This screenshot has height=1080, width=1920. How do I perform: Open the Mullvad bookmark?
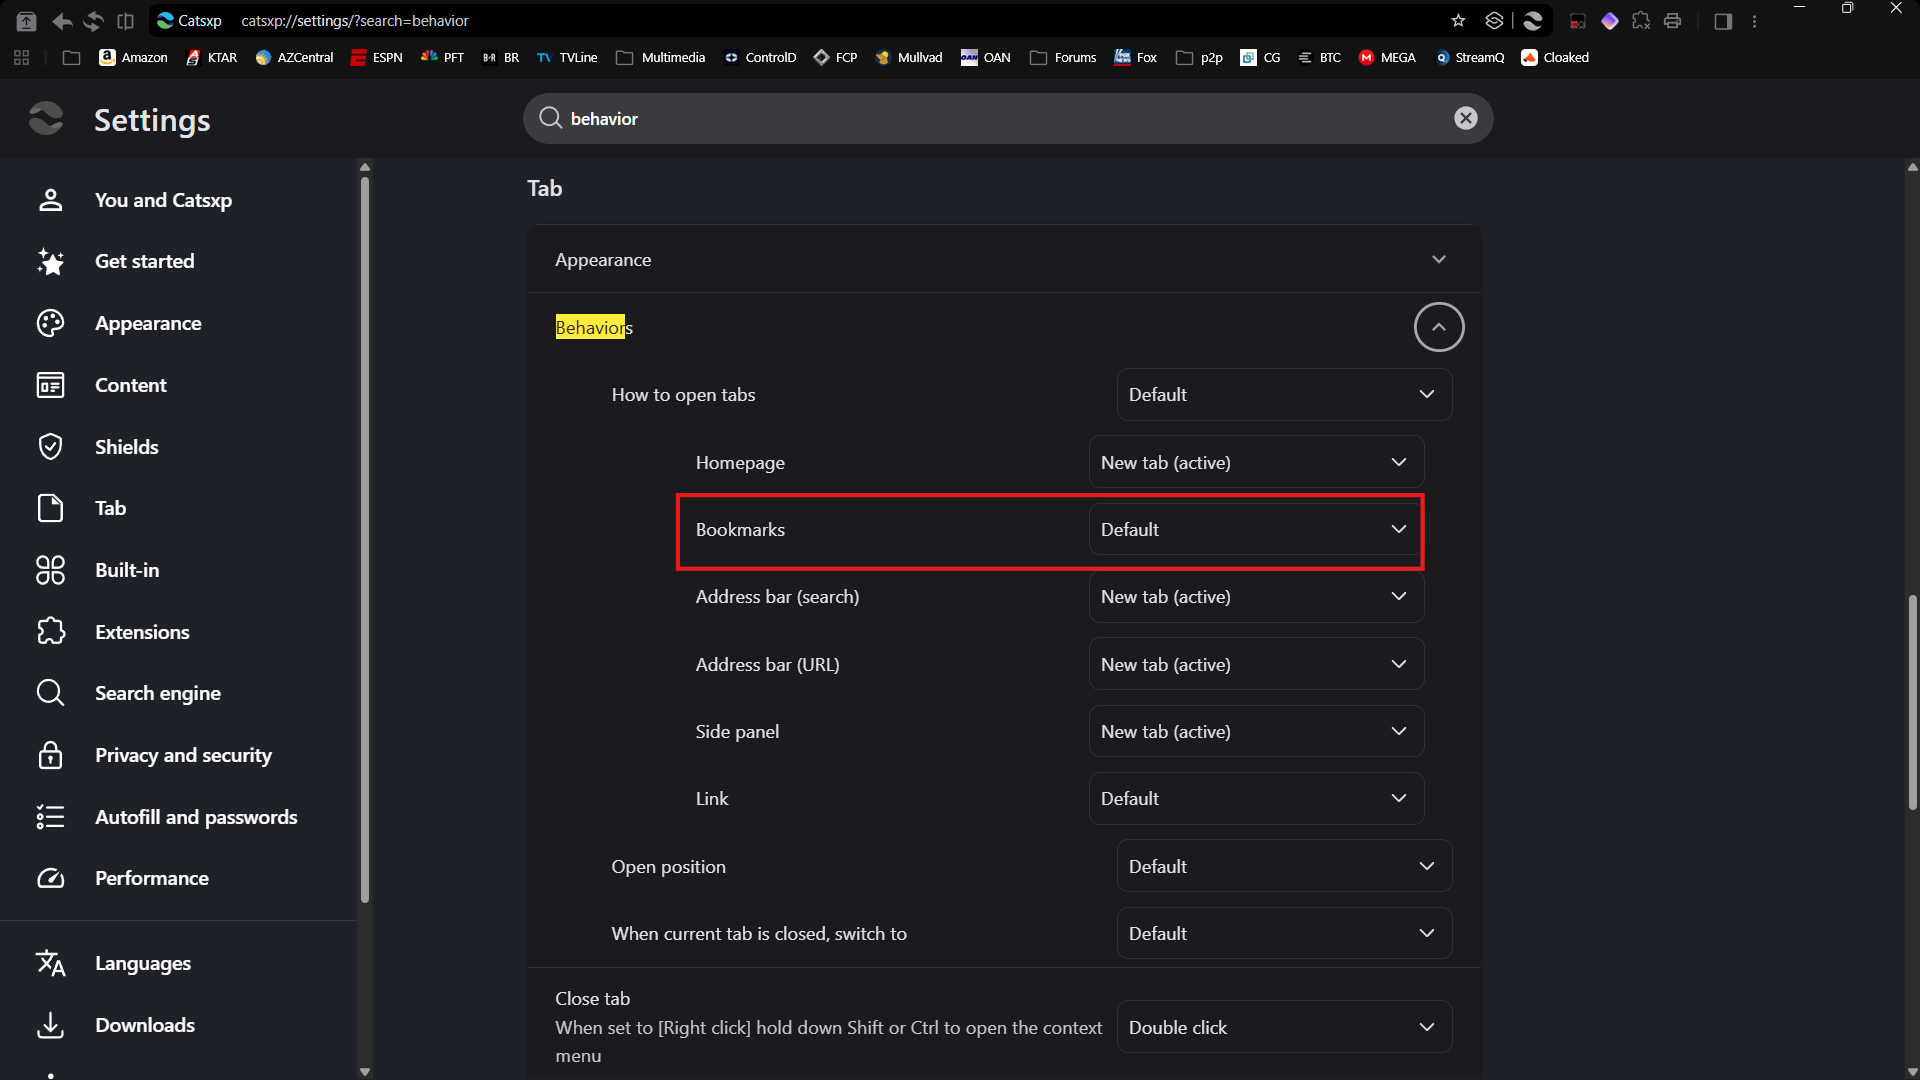pyautogui.click(x=909, y=58)
